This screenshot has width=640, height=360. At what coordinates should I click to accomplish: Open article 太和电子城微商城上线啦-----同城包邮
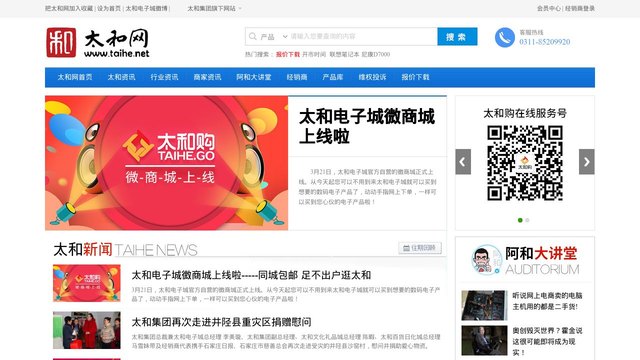point(251,276)
